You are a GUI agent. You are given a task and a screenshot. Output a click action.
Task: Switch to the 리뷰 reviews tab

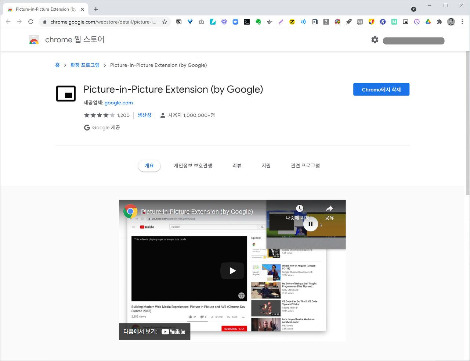237,166
